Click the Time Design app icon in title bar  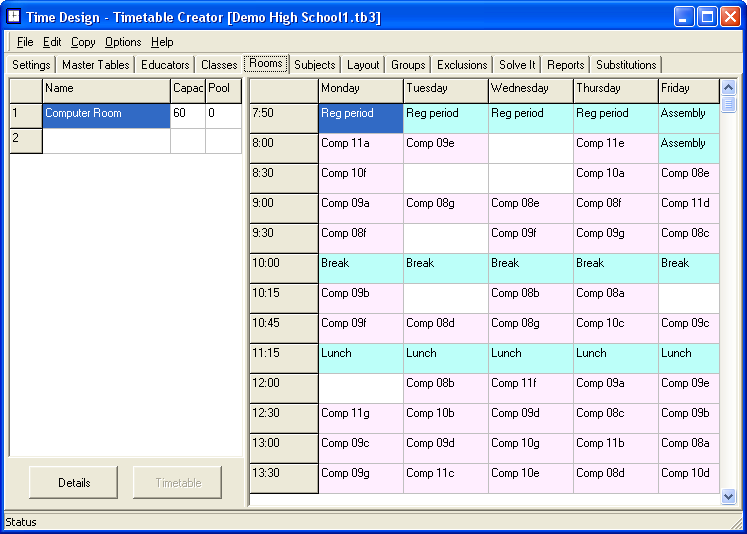click(x=13, y=17)
